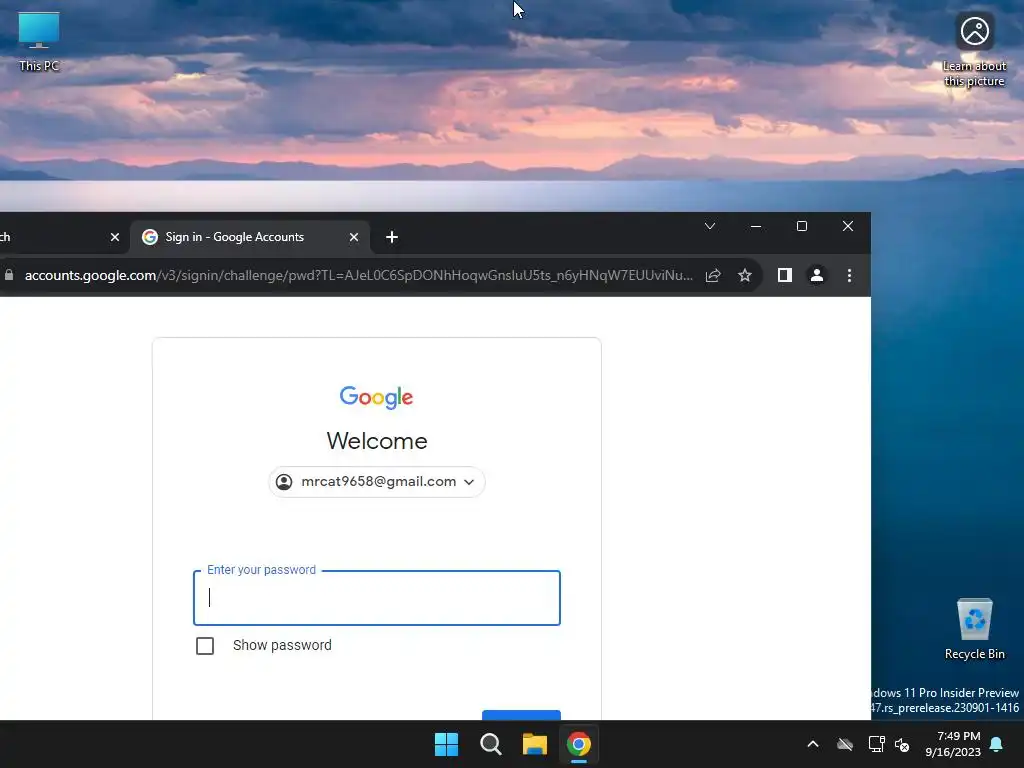Click the blue Next button at the bottom
Image resolution: width=1024 pixels, height=768 pixels.
point(521,714)
